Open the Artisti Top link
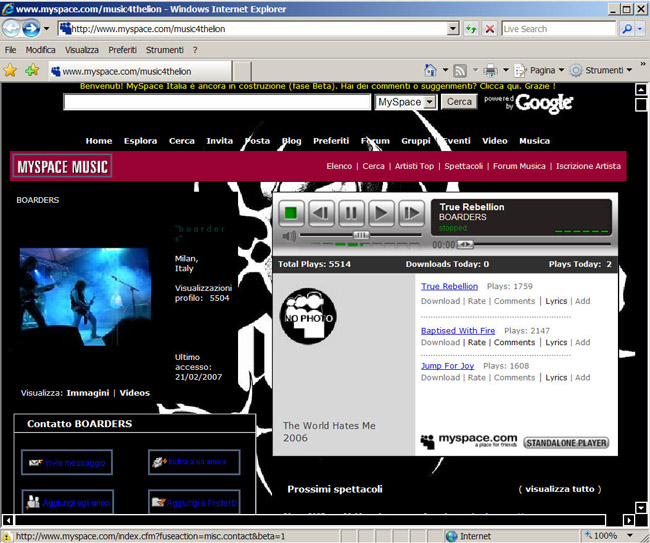This screenshot has height=543, width=650. click(414, 166)
